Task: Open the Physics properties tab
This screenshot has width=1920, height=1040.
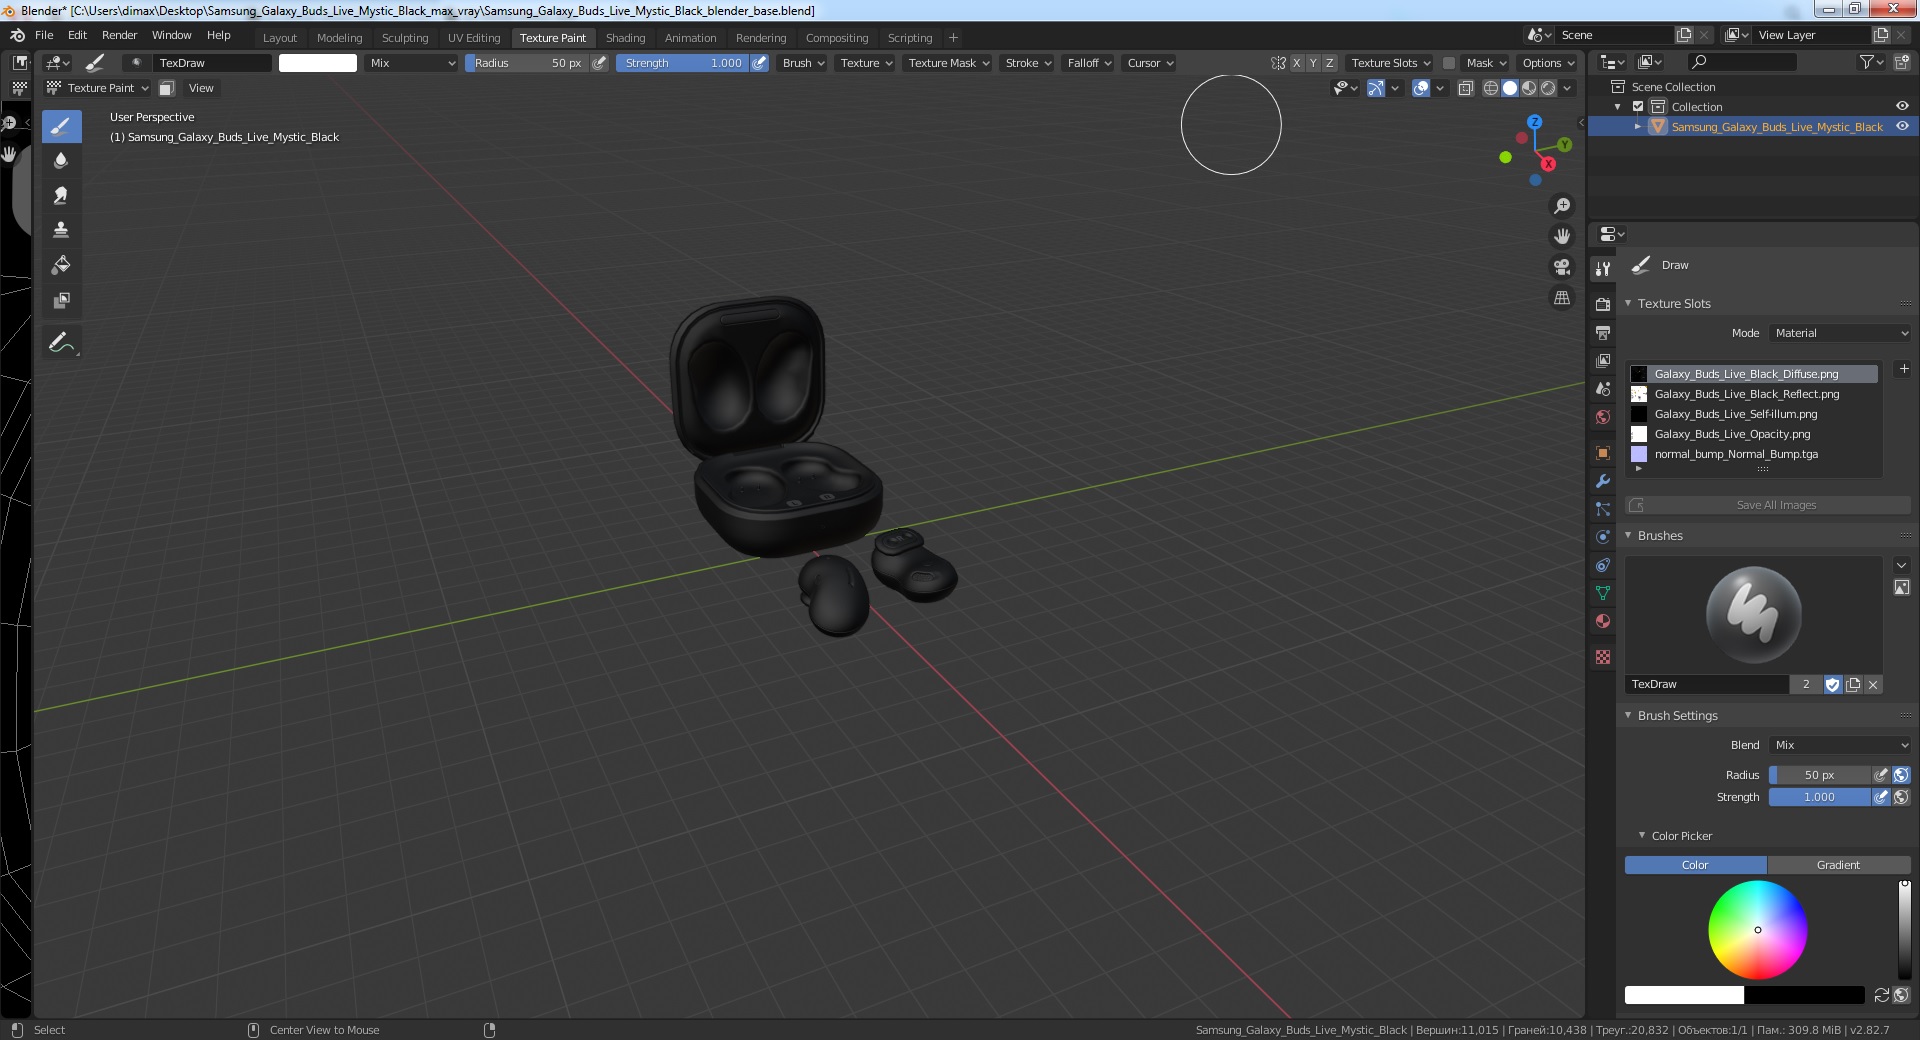Action: click(1603, 537)
